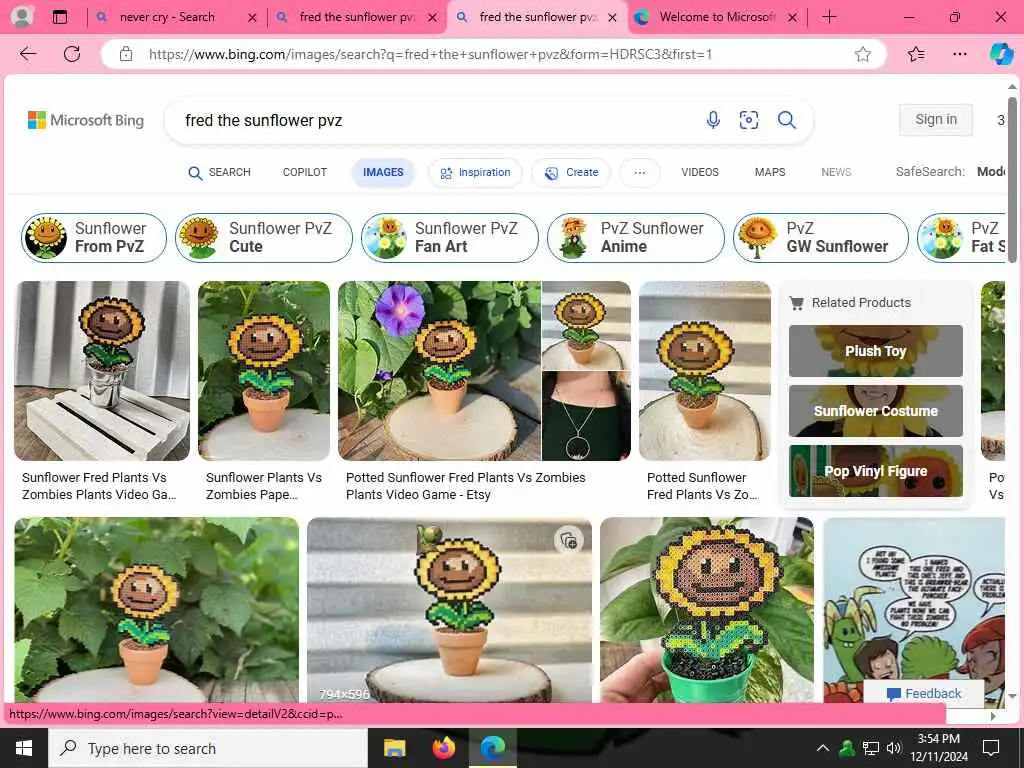Submit search with magnifier icon
Viewport: 1024px width, 768px height.
point(786,120)
